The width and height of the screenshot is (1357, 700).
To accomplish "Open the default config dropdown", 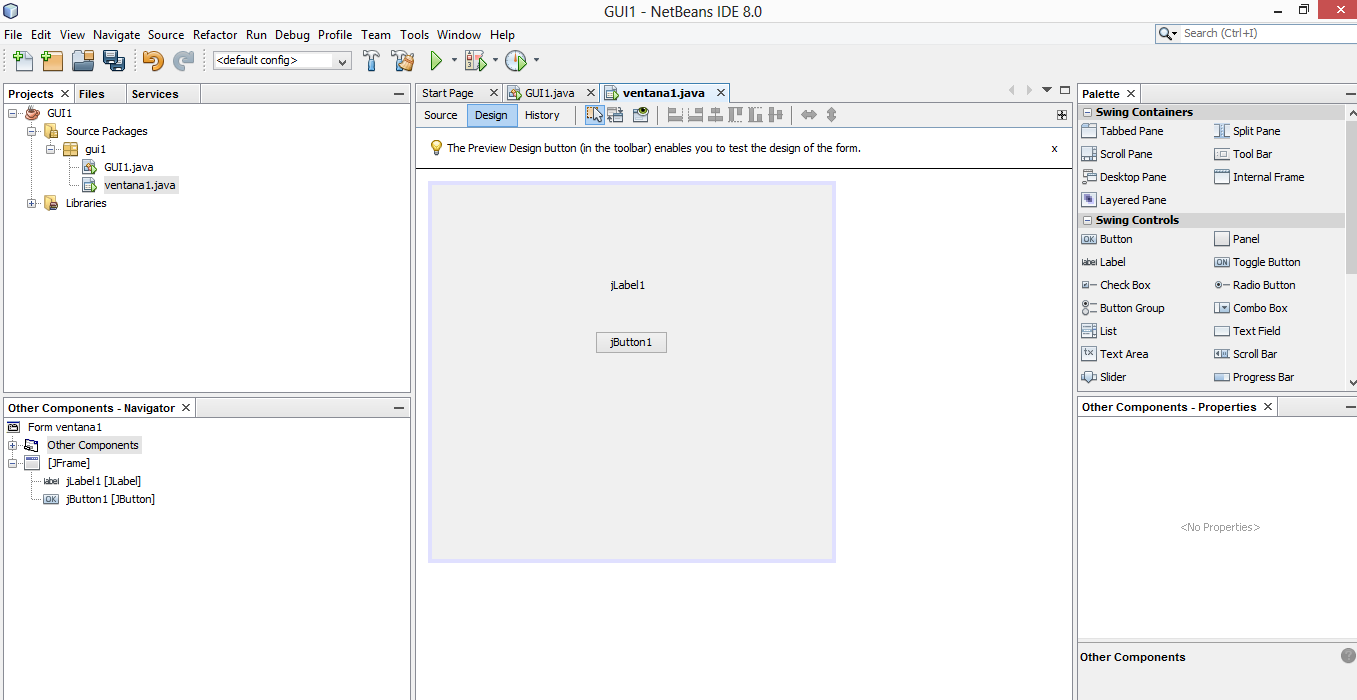I will coord(341,60).
